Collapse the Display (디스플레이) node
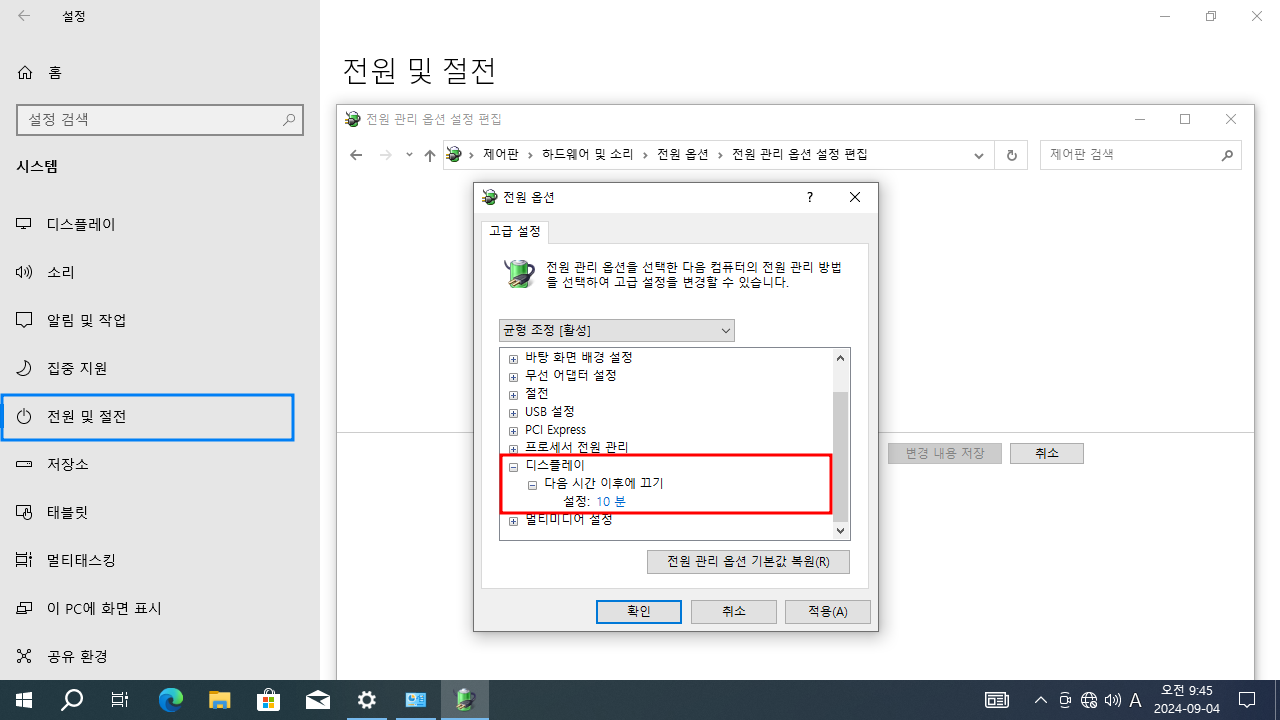Image resolution: width=1280 pixels, height=720 pixels. click(513, 467)
